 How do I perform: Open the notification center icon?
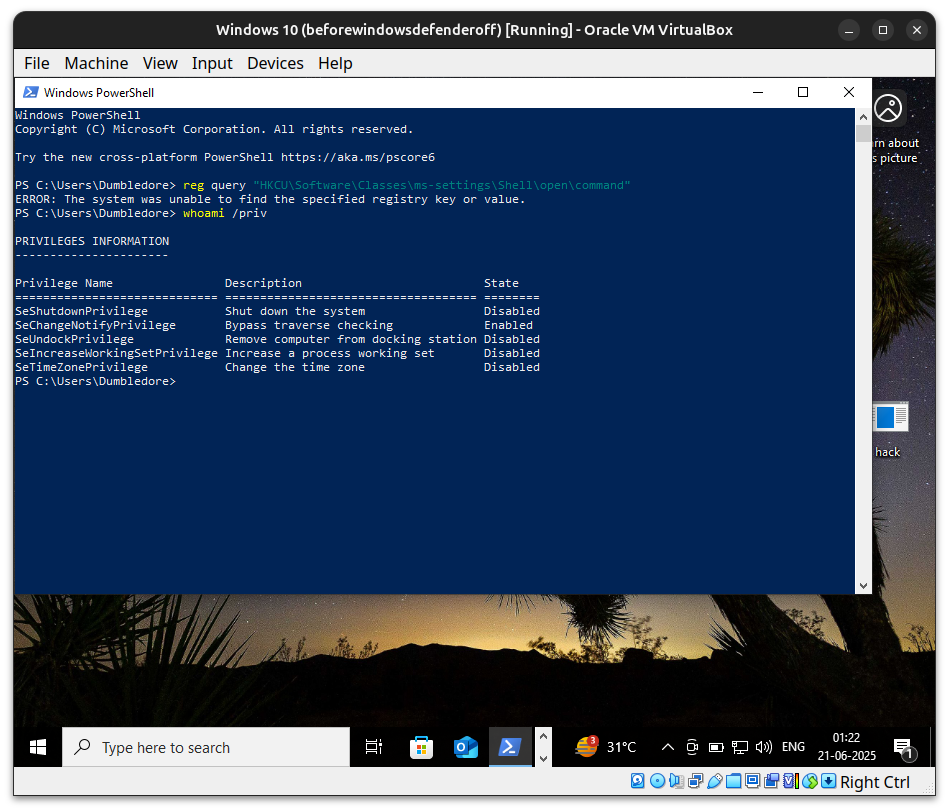point(904,748)
